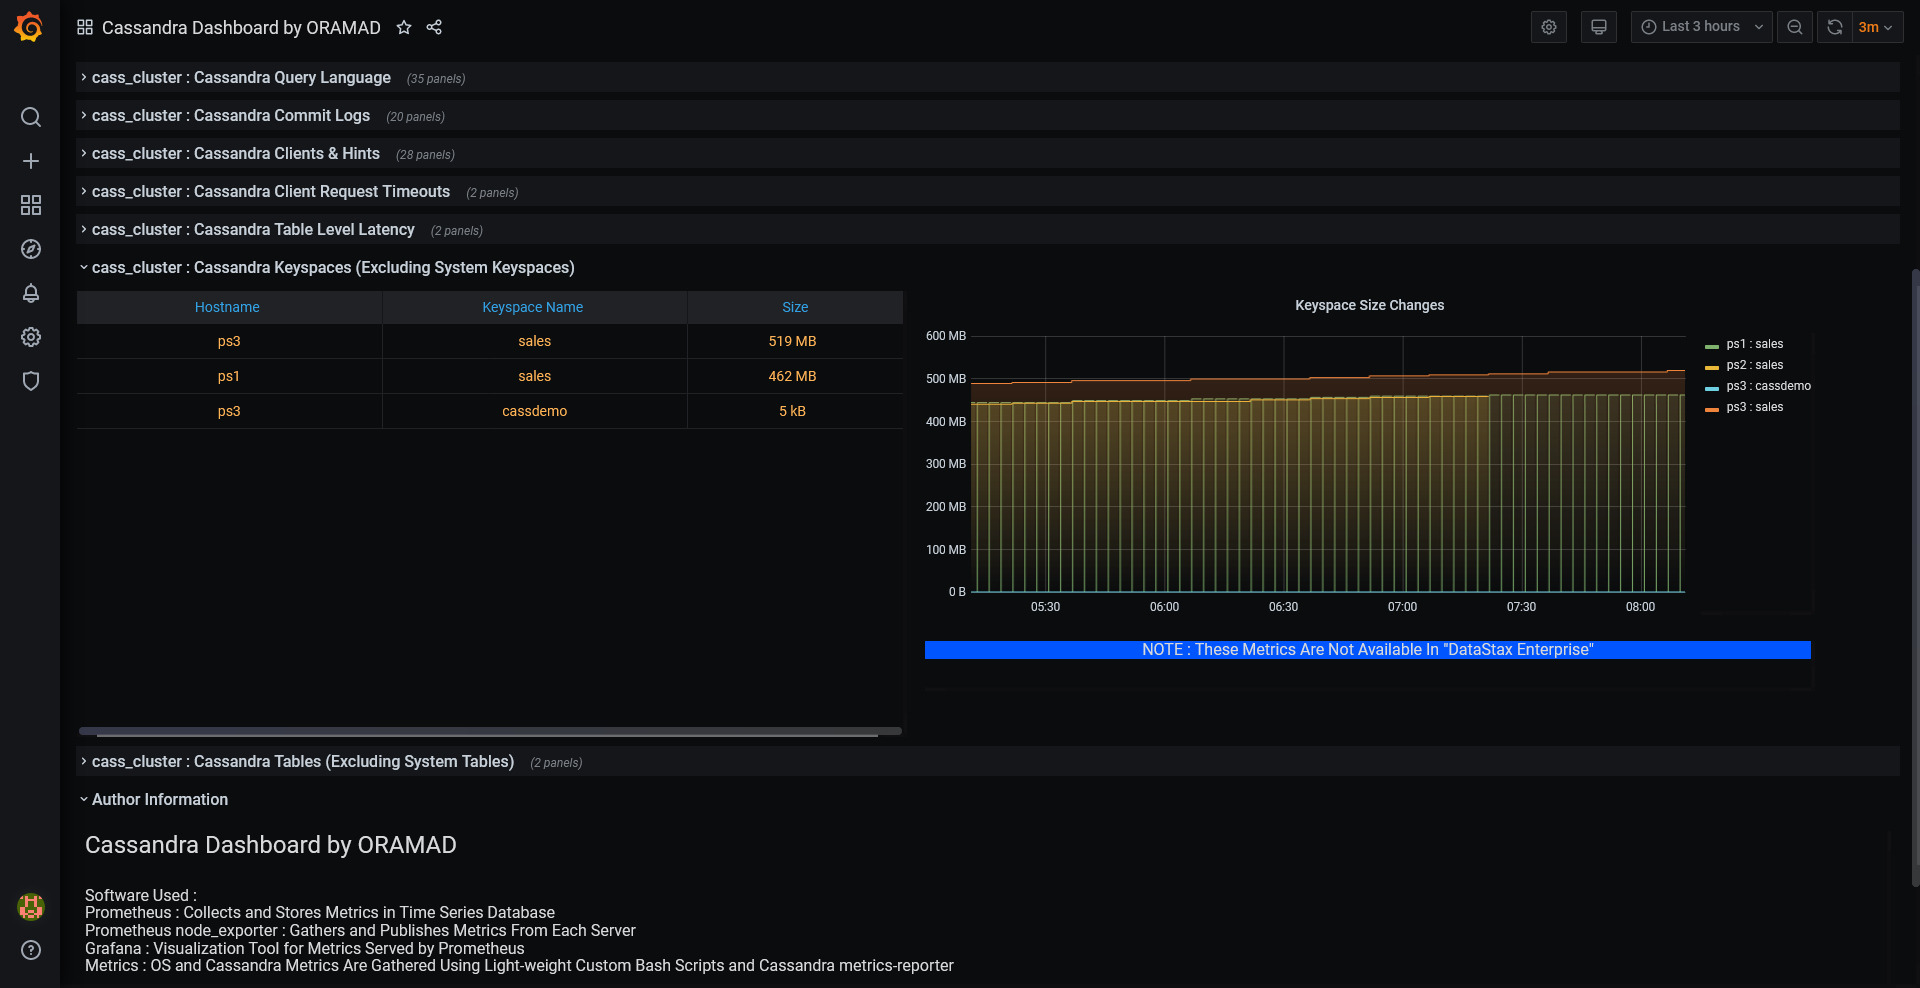
Task: Click the Create plus icon in sidebar
Action: click(31, 161)
